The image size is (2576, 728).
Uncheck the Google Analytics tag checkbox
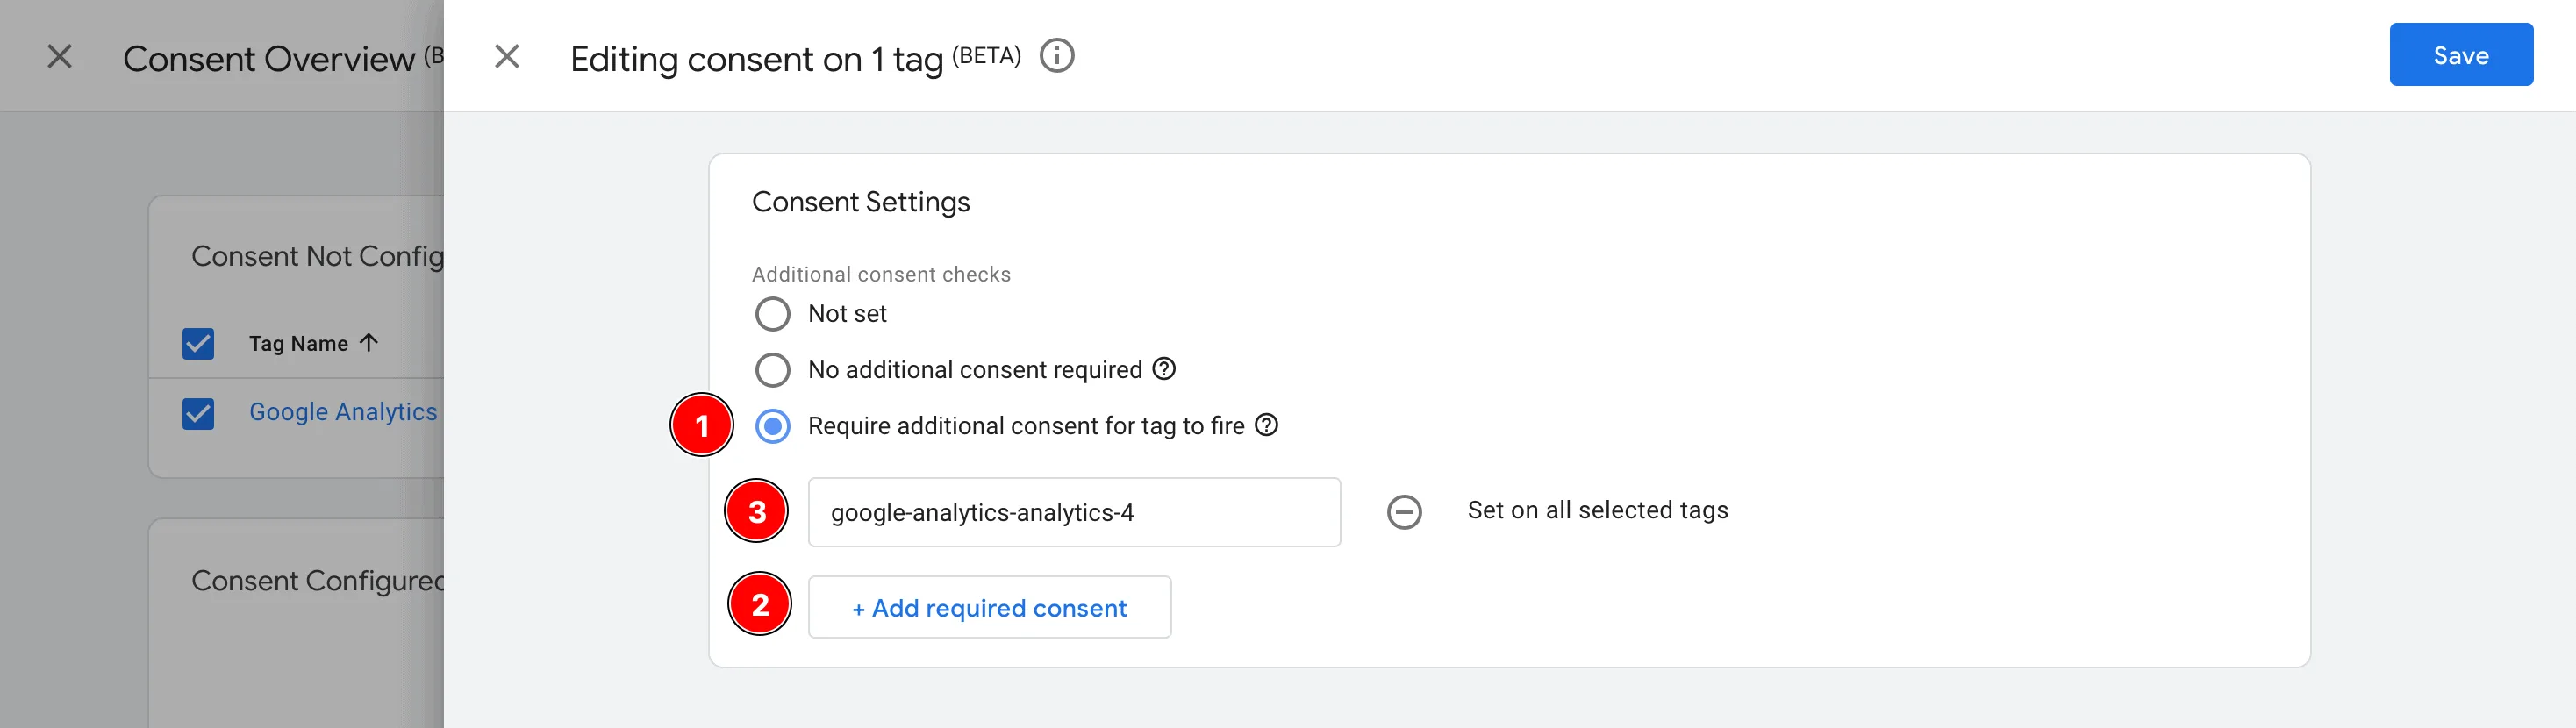198,413
